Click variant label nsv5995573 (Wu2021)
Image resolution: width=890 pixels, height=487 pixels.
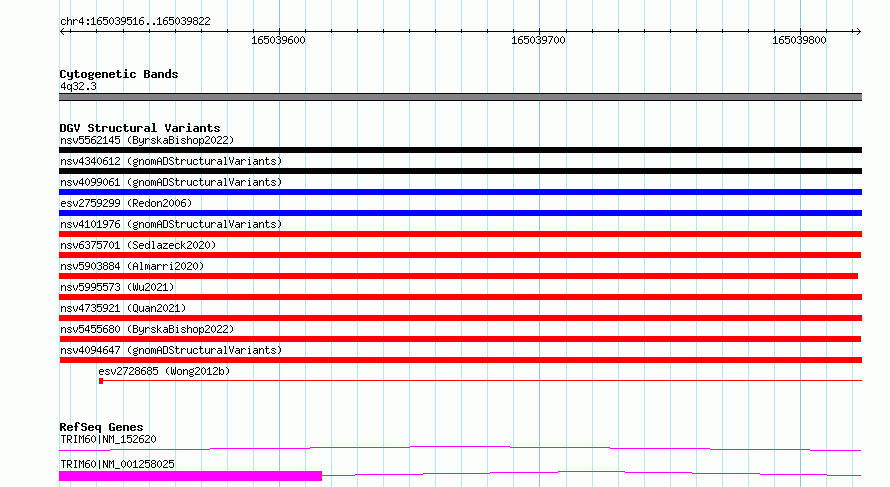(x=117, y=287)
